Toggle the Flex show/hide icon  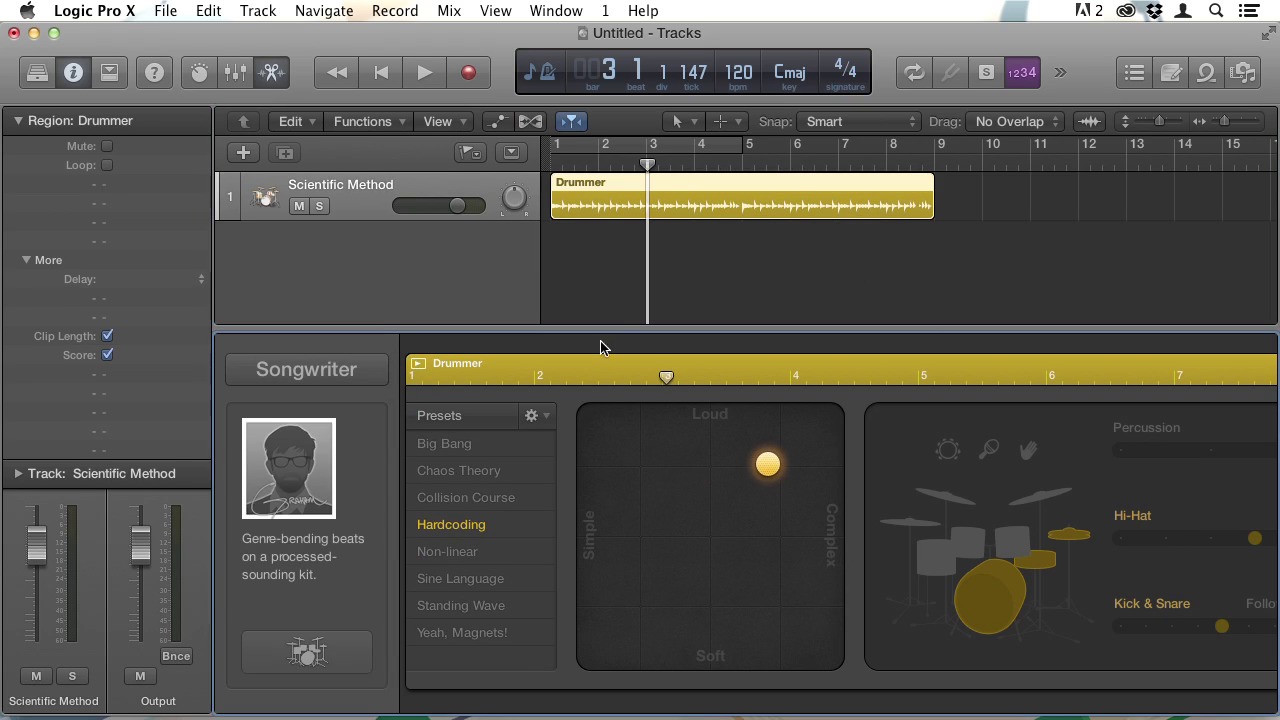pos(530,121)
